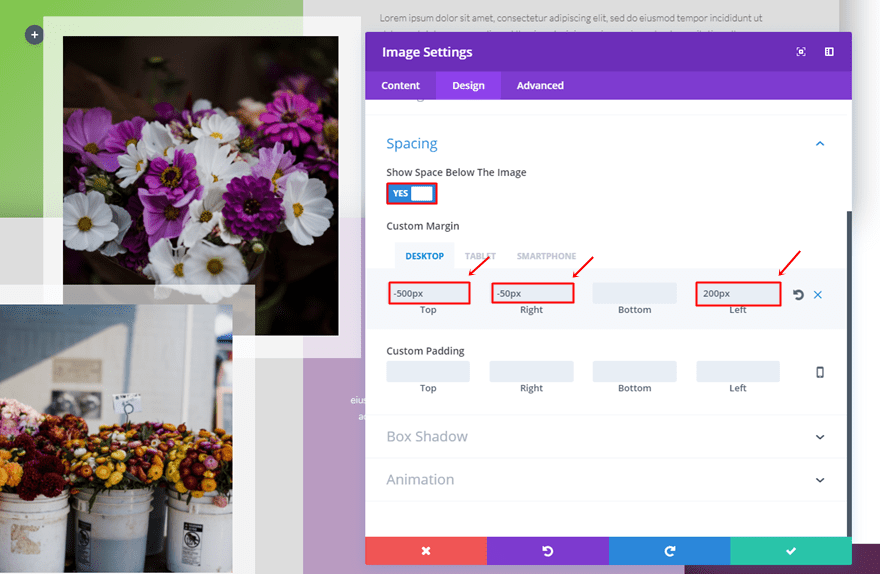Select the Smartphone margin tab

(x=546, y=256)
